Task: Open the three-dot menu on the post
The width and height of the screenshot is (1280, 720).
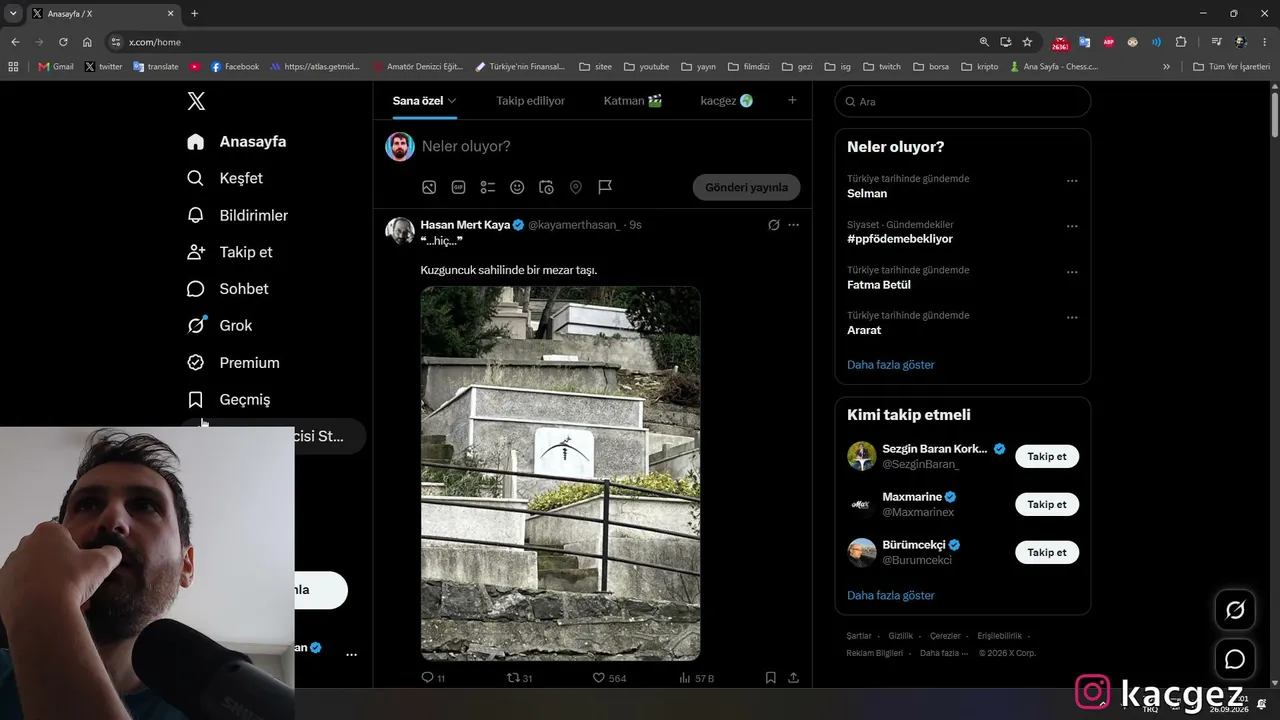Action: click(x=793, y=225)
